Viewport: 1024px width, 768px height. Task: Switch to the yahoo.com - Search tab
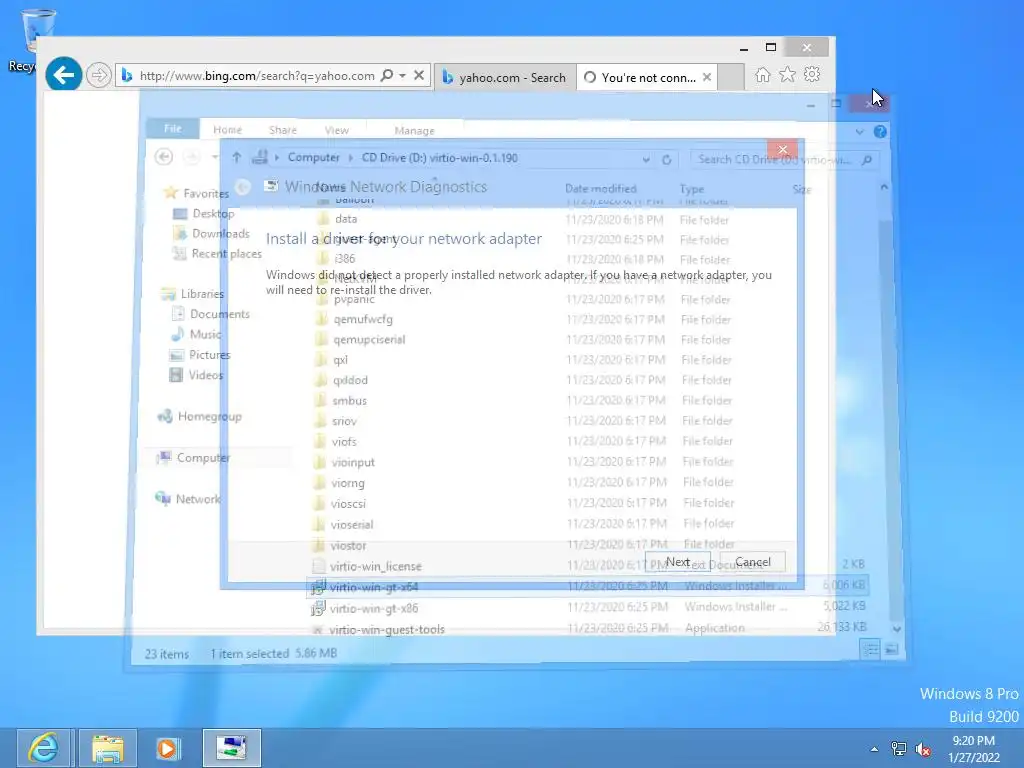pos(505,77)
